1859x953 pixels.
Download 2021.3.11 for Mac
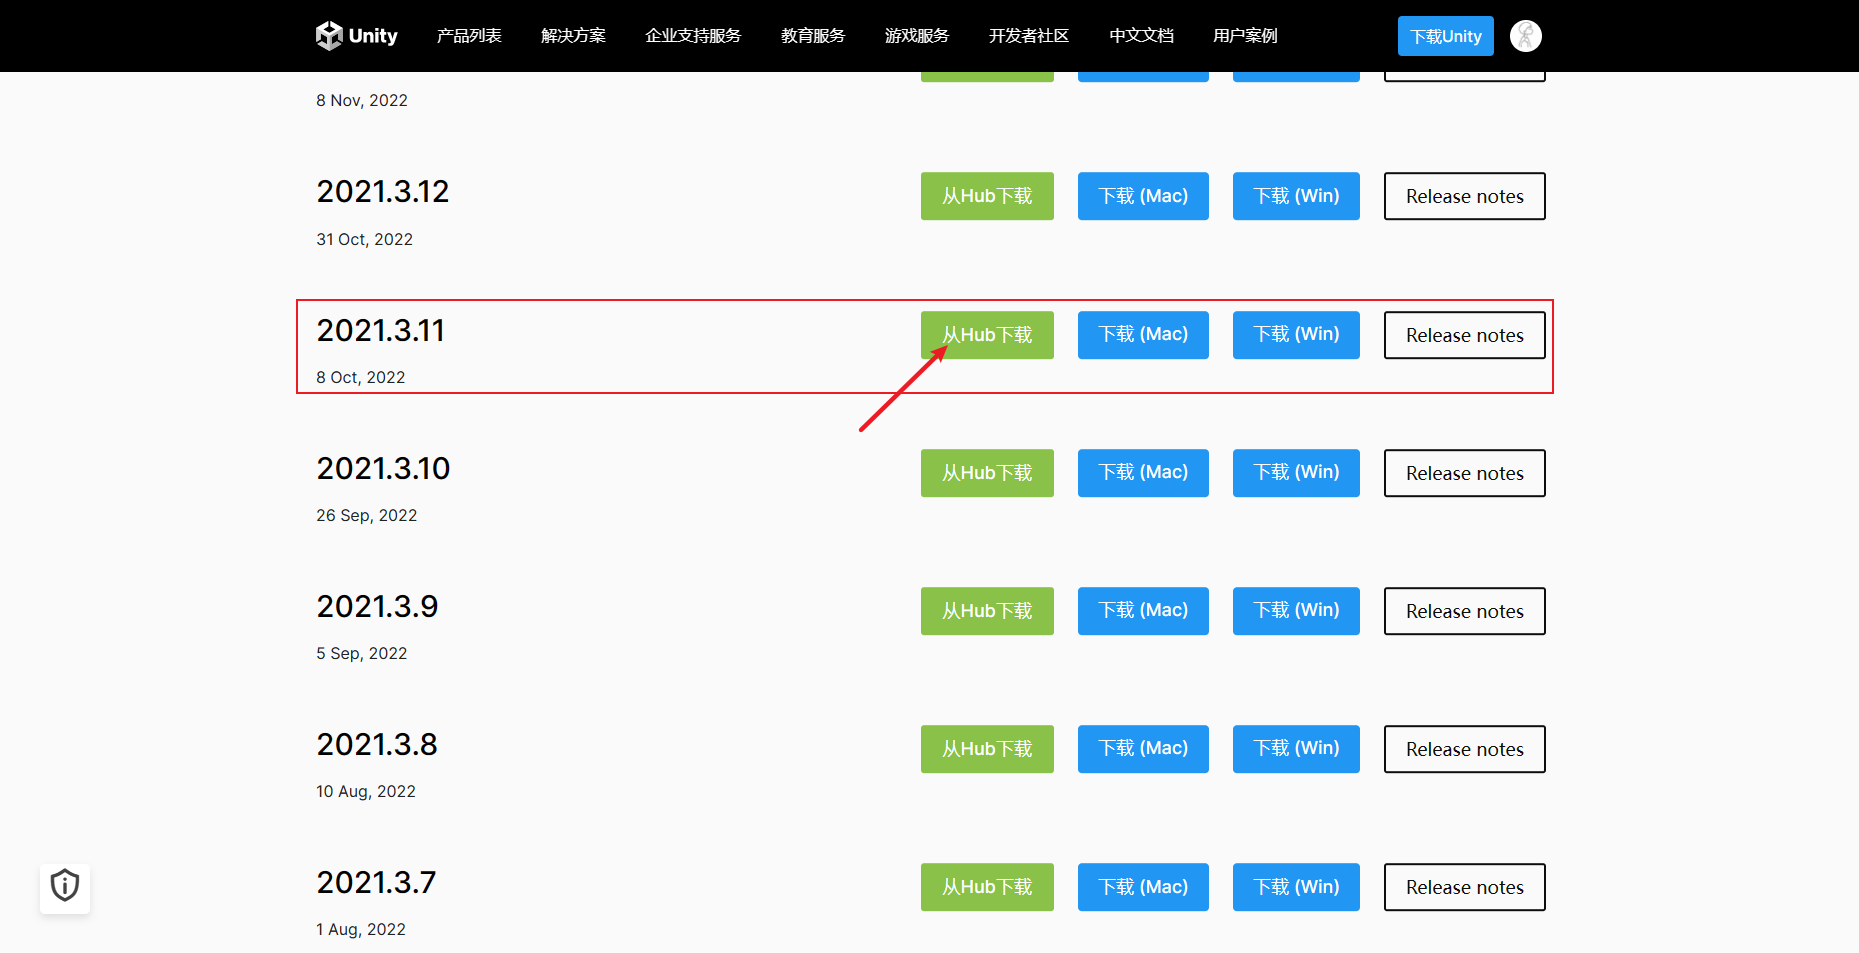click(x=1143, y=335)
